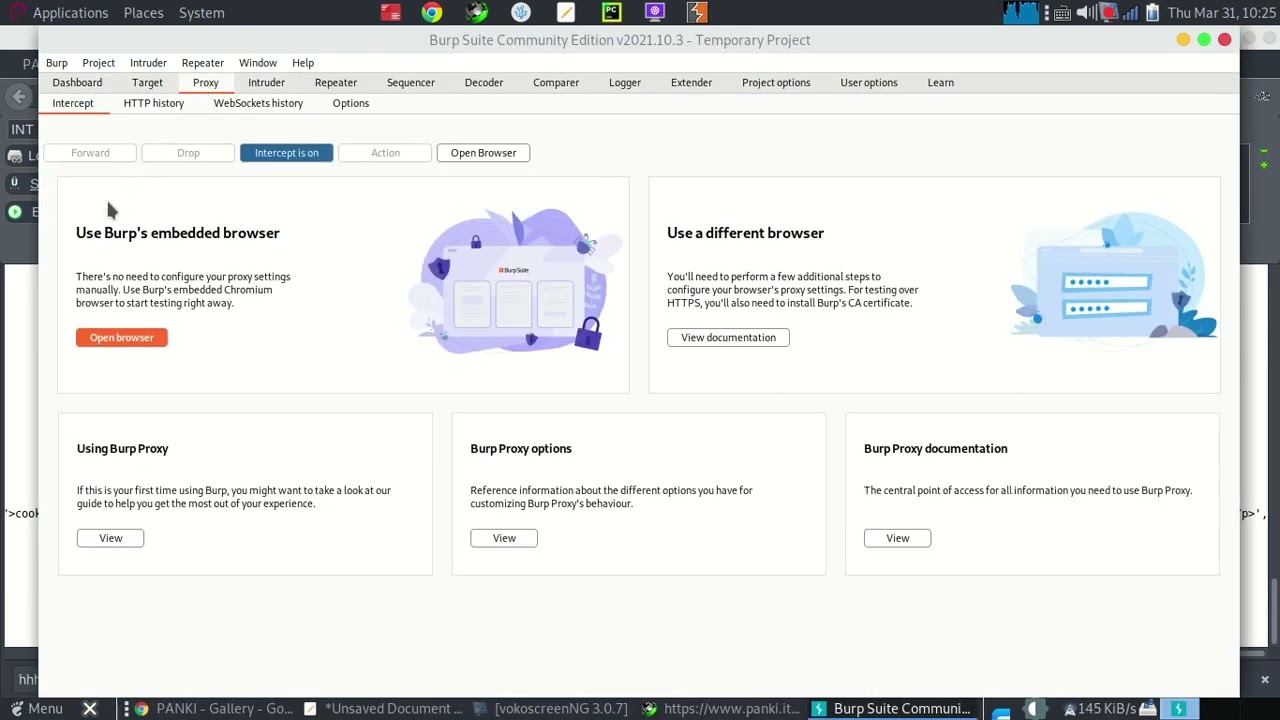
Task: Open the network signal tray icon
Action: 1130,13
